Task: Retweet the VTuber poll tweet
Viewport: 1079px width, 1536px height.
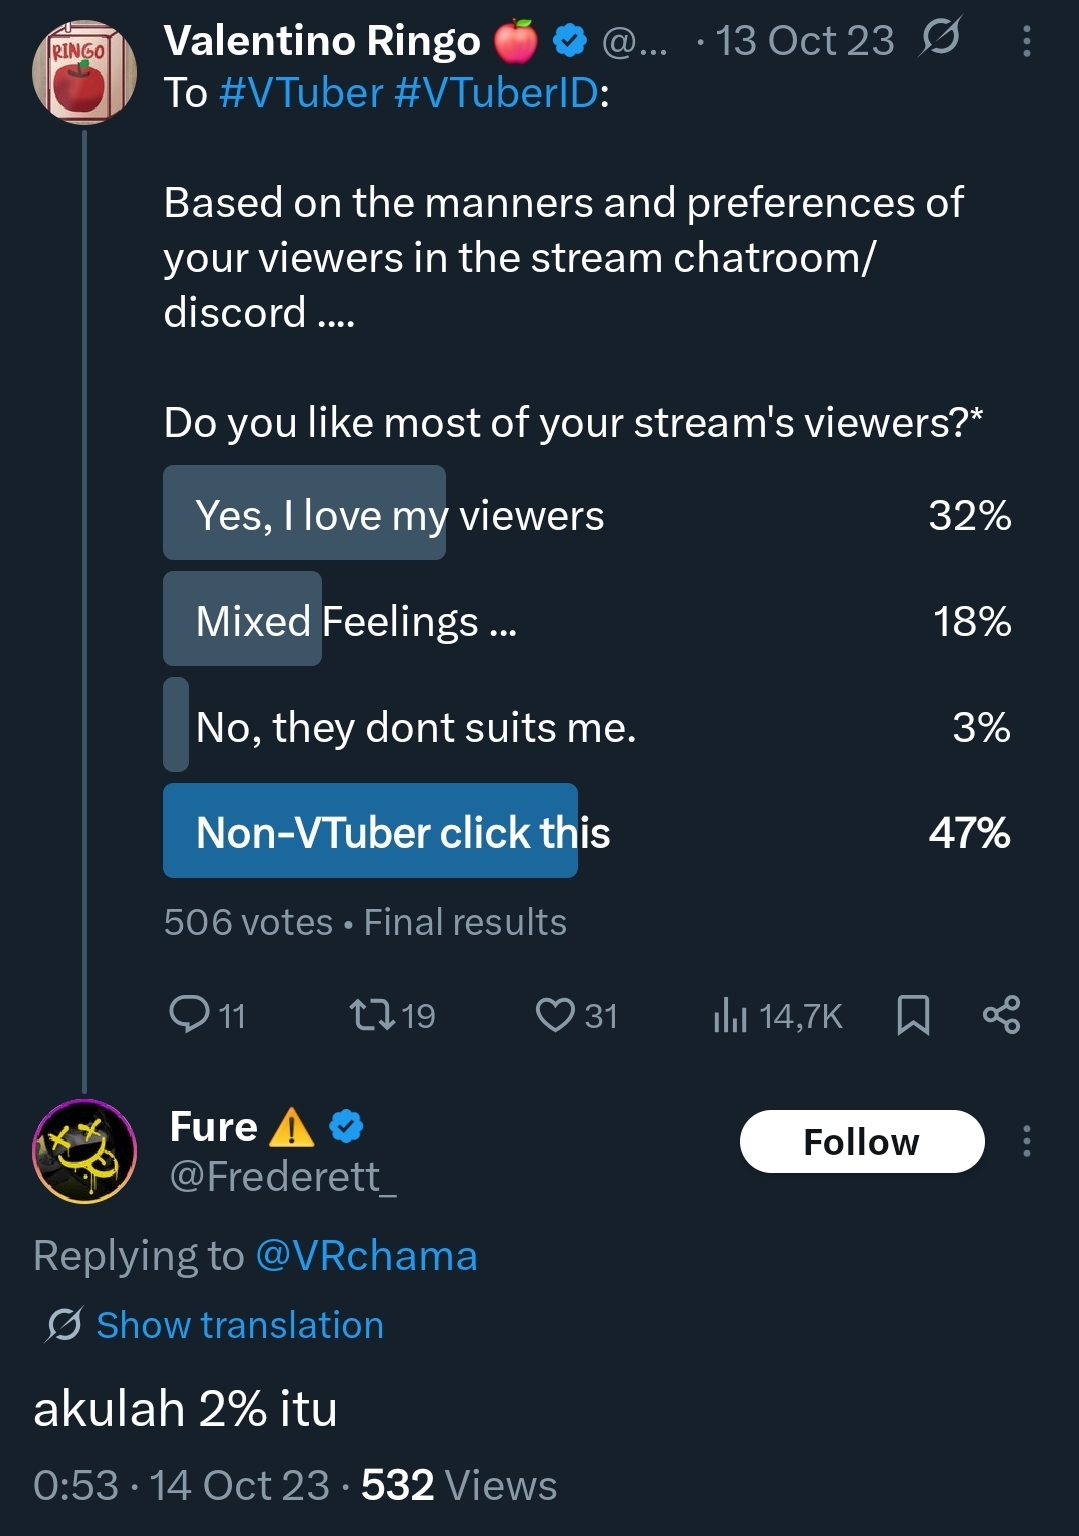Action: click(372, 1015)
